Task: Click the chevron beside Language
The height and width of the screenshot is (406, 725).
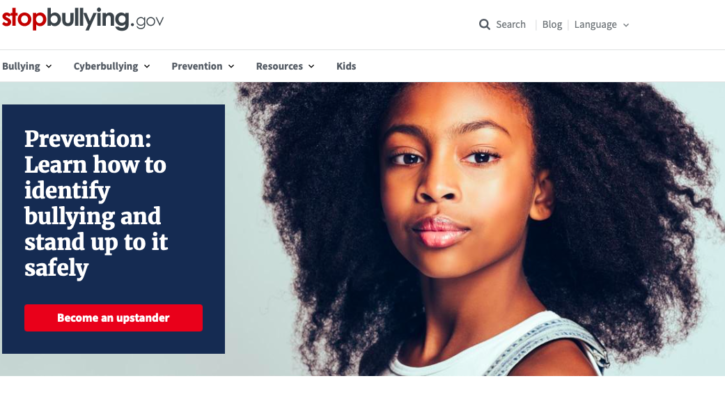Action: pyautogui.click(x=626, y=25)
